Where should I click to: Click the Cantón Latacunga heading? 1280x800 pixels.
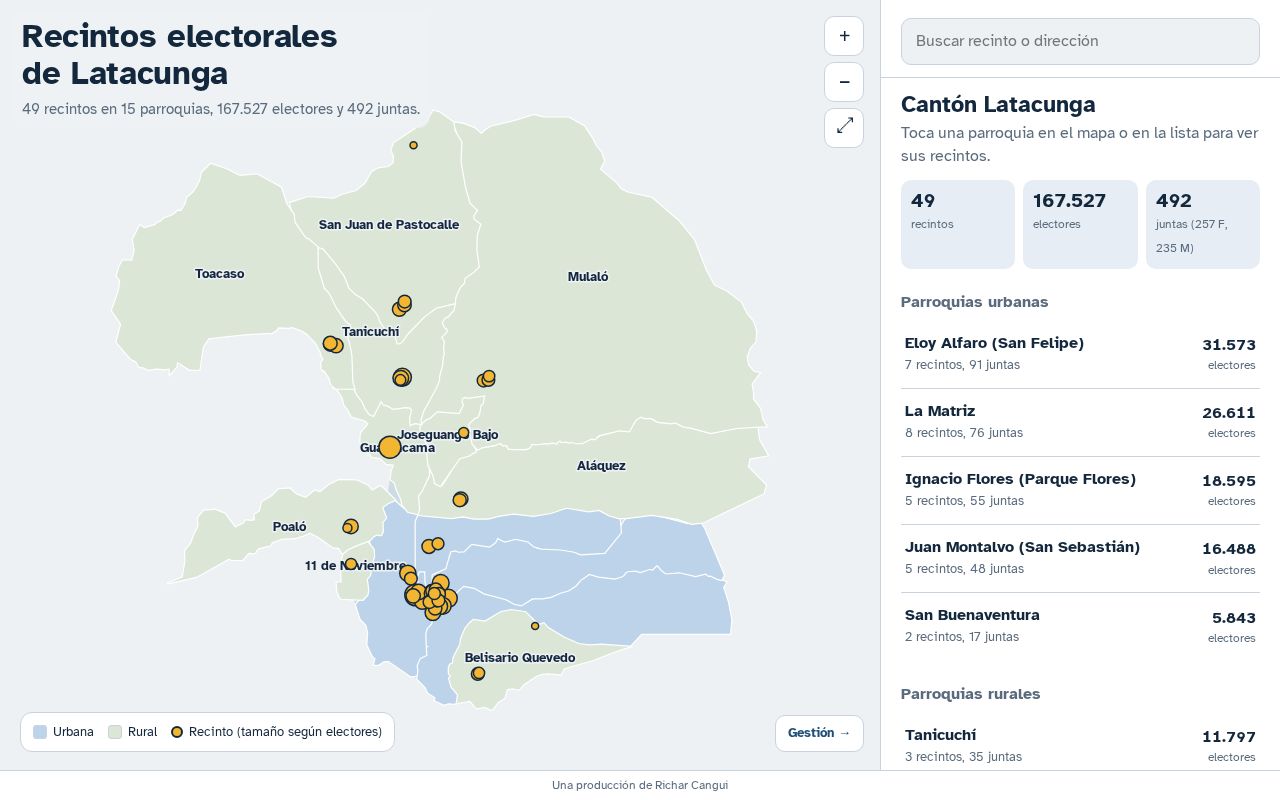998,104
